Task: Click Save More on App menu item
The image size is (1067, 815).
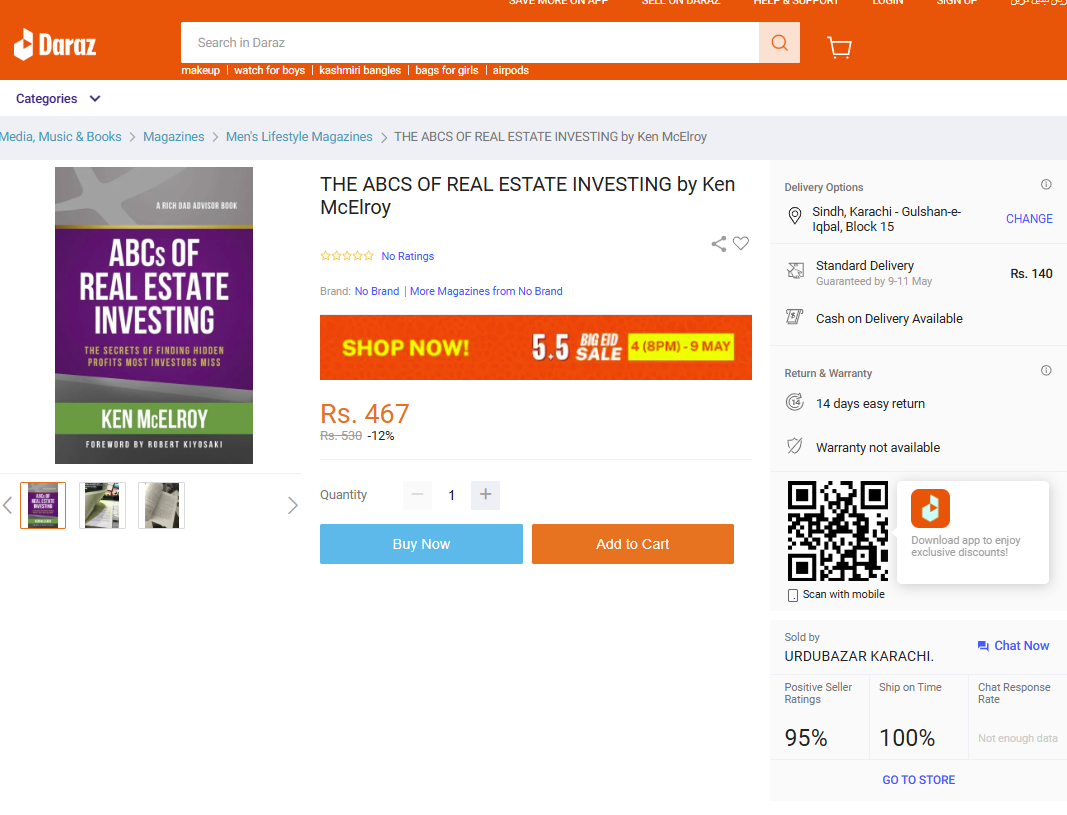Action: click(558, 3)
